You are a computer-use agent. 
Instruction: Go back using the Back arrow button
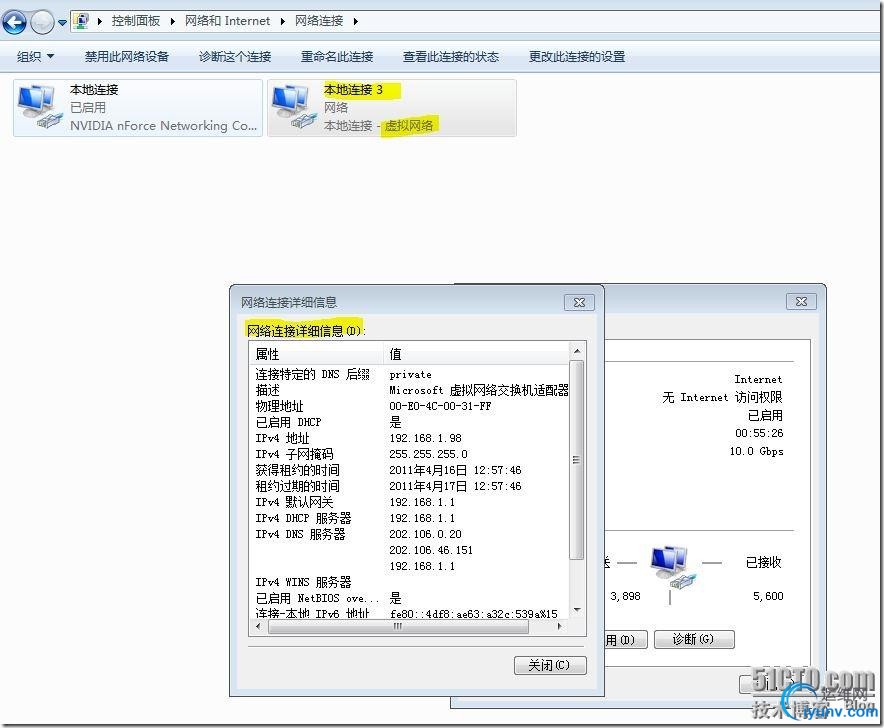[x=14, y=22]
